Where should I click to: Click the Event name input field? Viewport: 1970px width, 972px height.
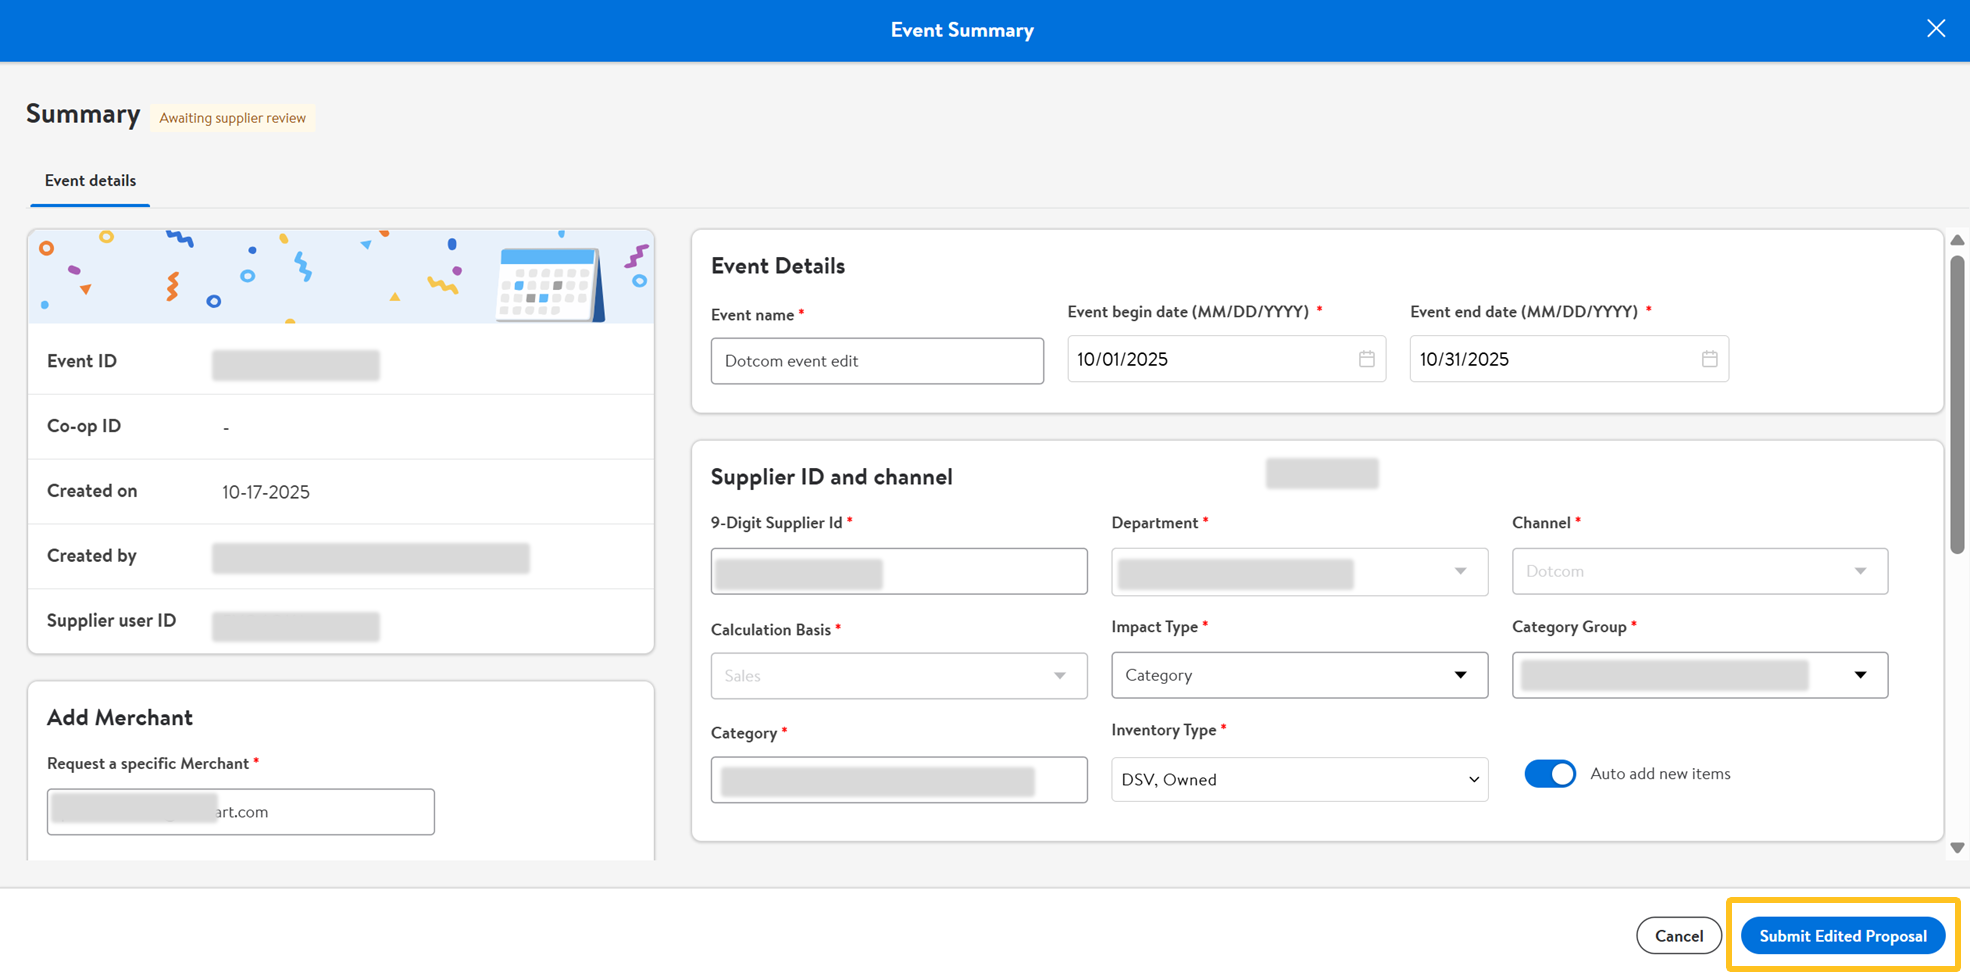click(877, 361)
